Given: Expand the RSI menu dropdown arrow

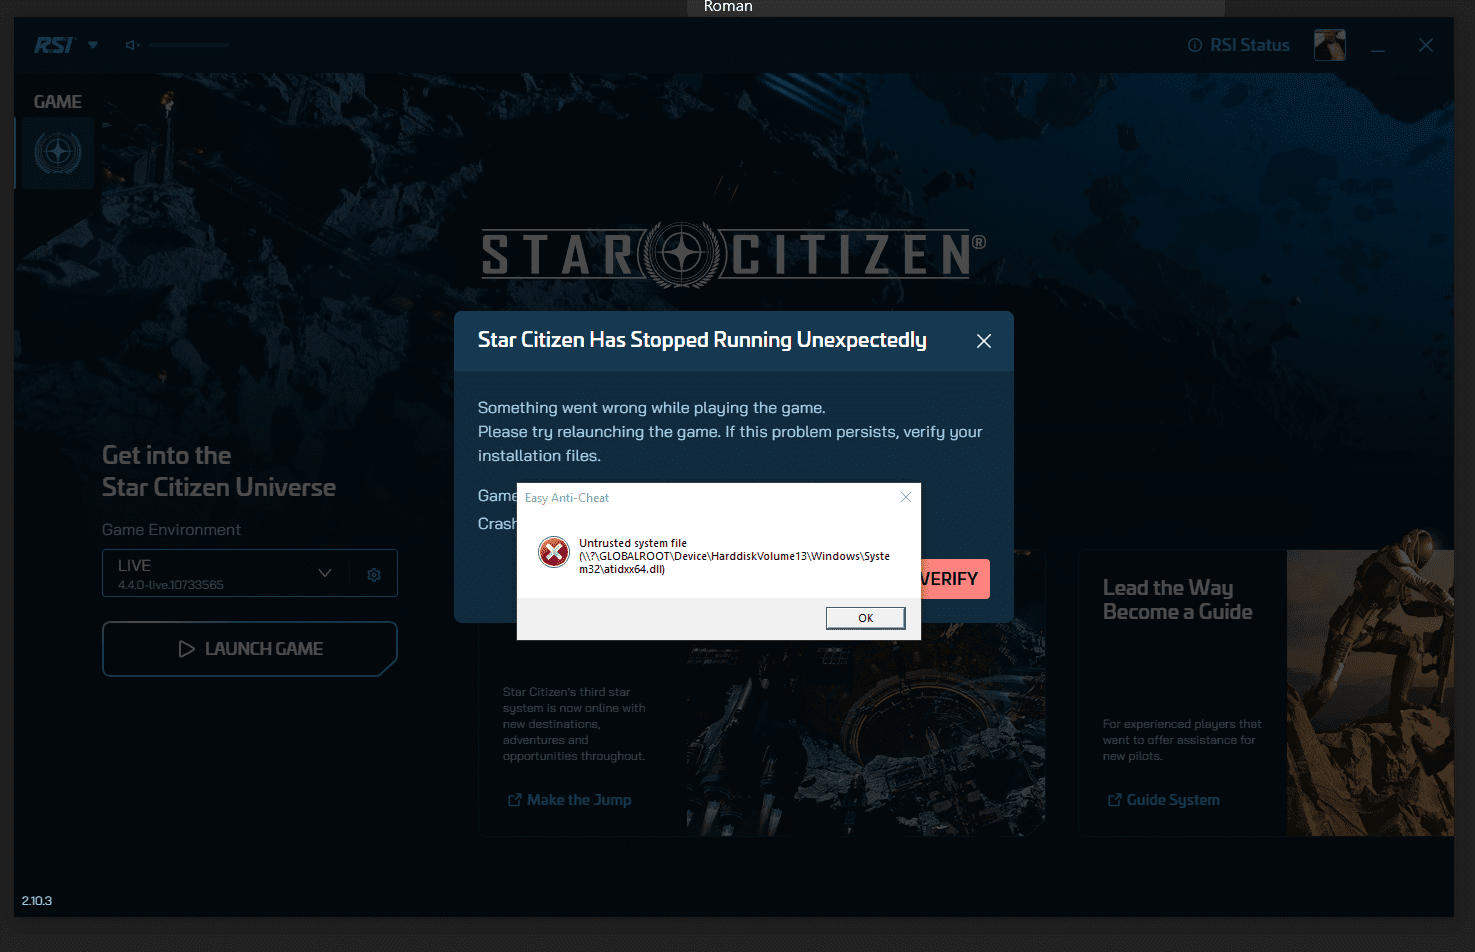Looking at the screenshot, I should [x=93, y=45].
